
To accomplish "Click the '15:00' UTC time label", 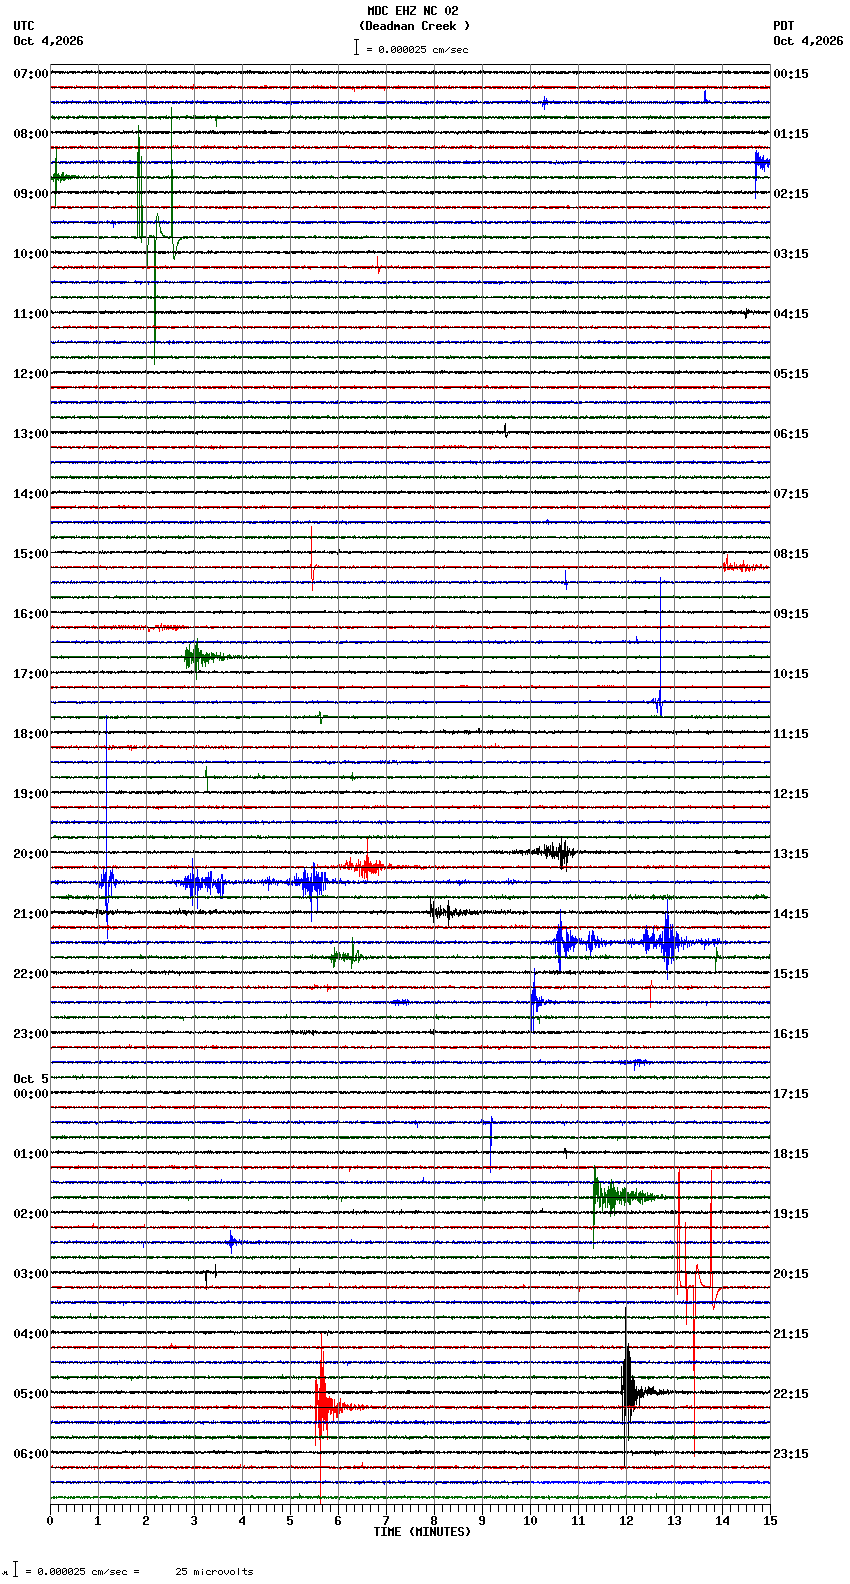I will click(31, 554).
